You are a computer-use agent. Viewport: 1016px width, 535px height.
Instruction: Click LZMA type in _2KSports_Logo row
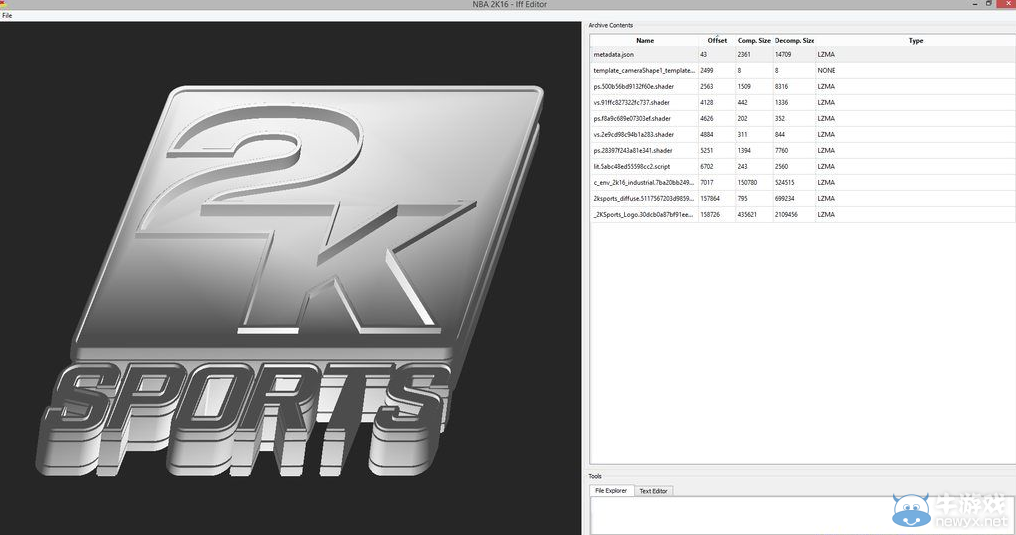[826, 214]
